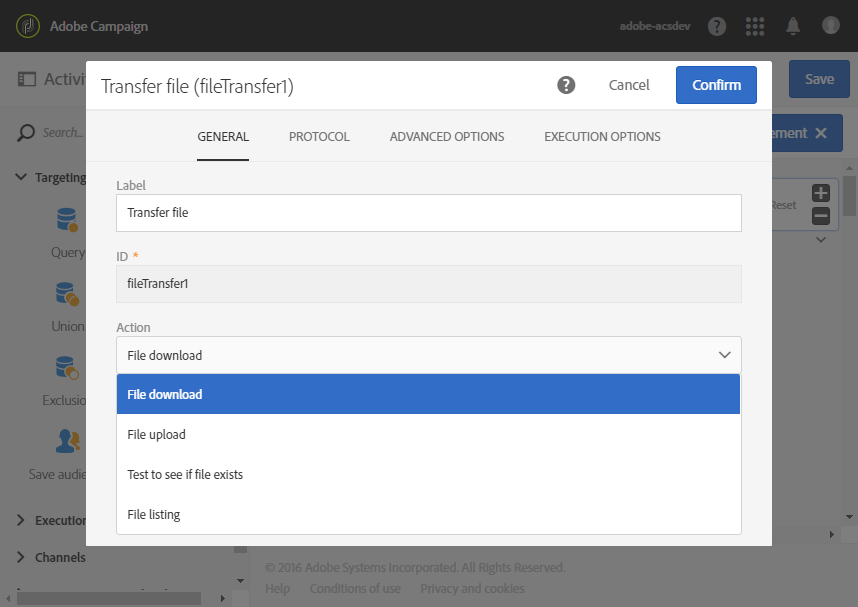Viewport: 858px width, 607px height.
Task: Open the user profile avatar
Action: (x=831, y=25)
